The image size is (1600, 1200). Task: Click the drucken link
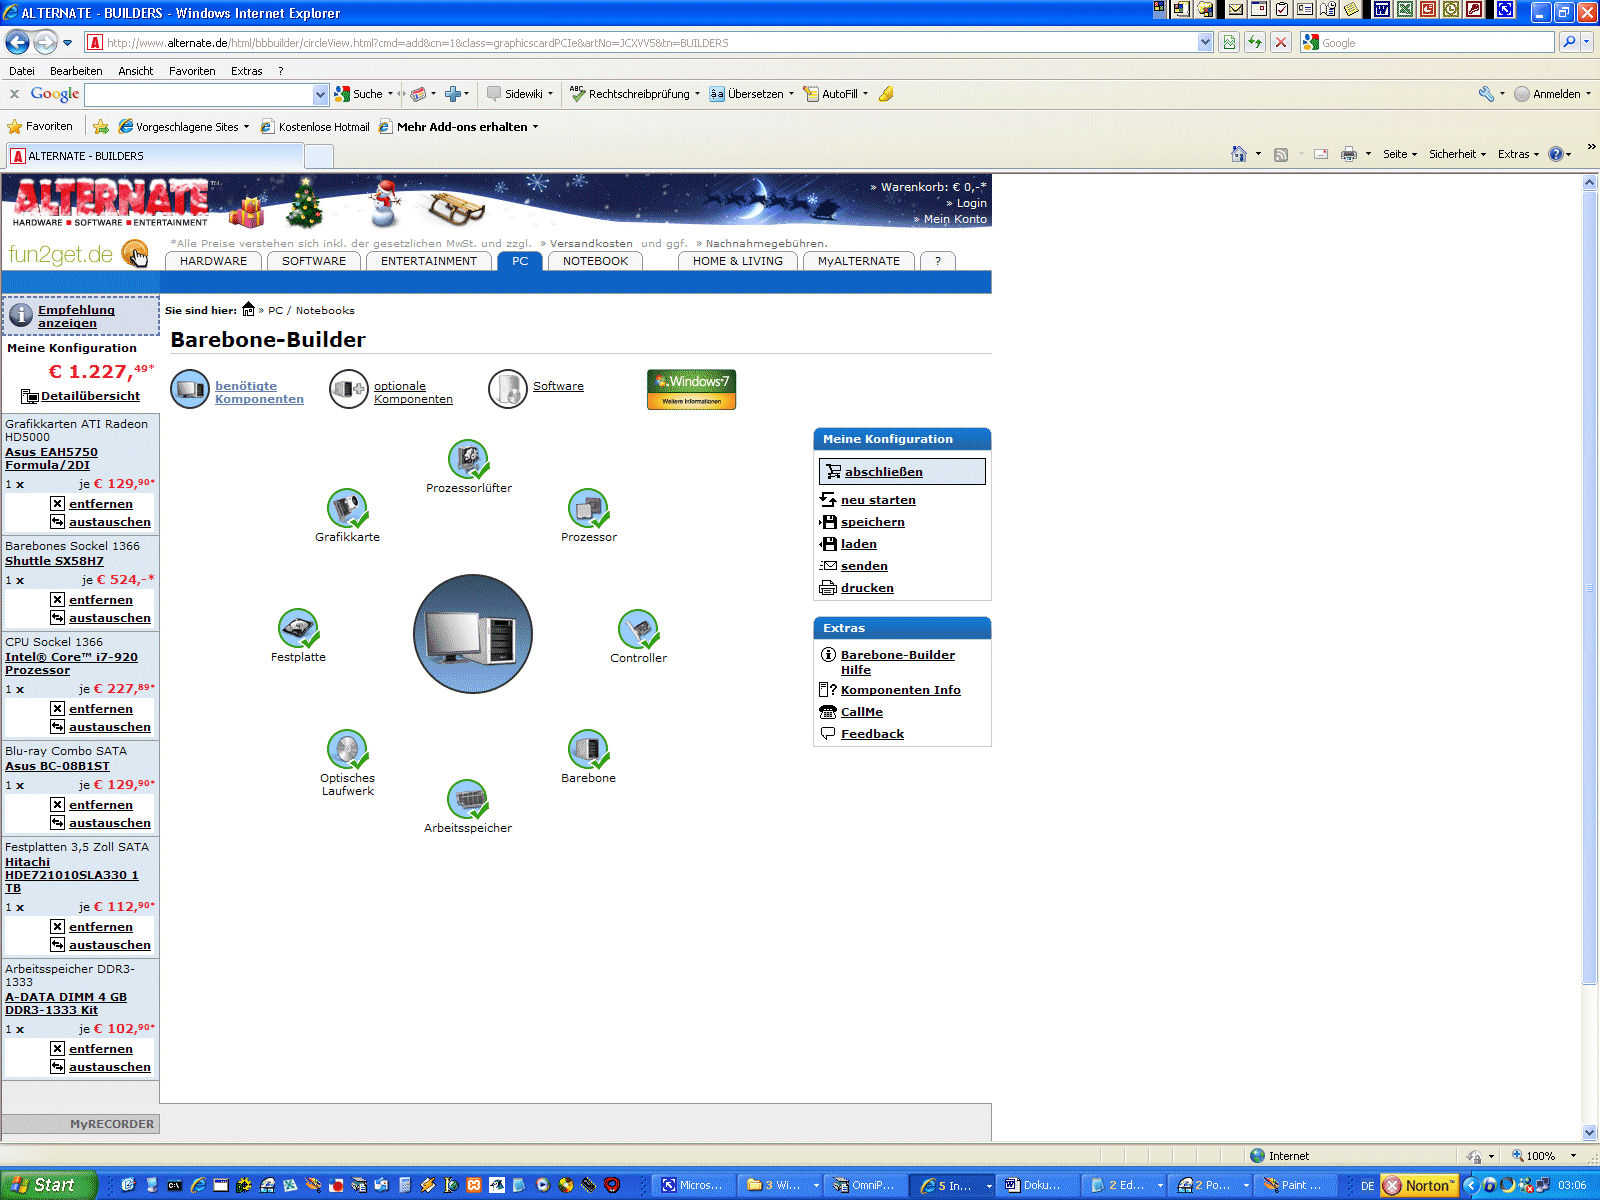click(x=867, y=588)
